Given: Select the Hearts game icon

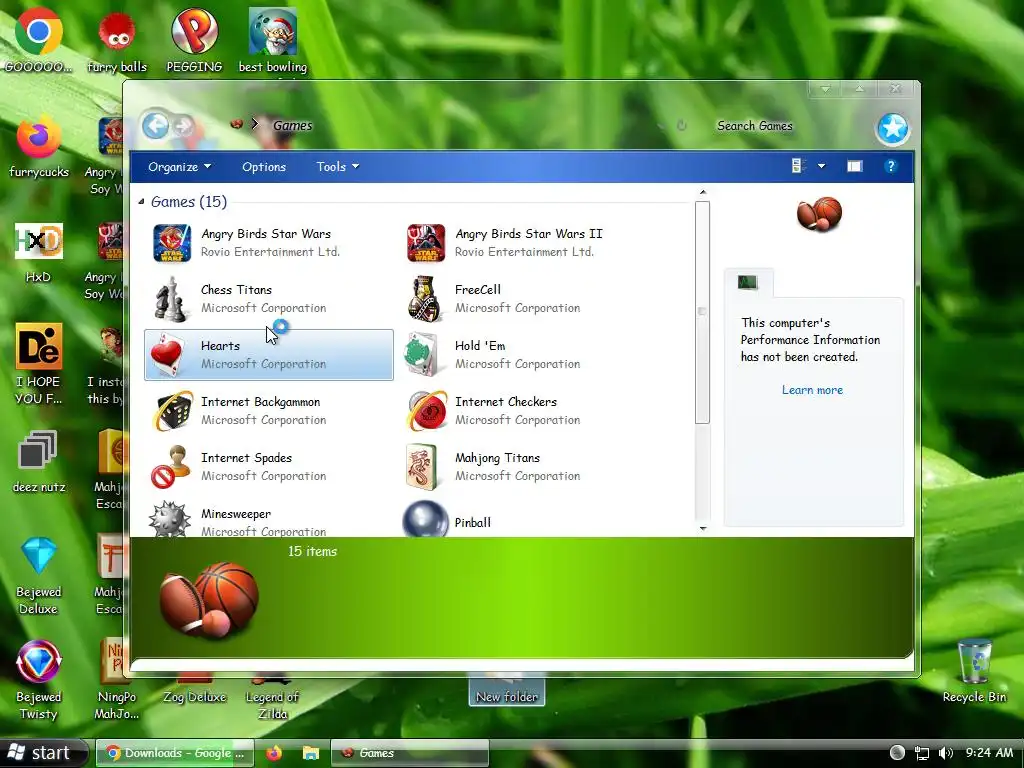Looking at the screenshot, I should (168, 355).
